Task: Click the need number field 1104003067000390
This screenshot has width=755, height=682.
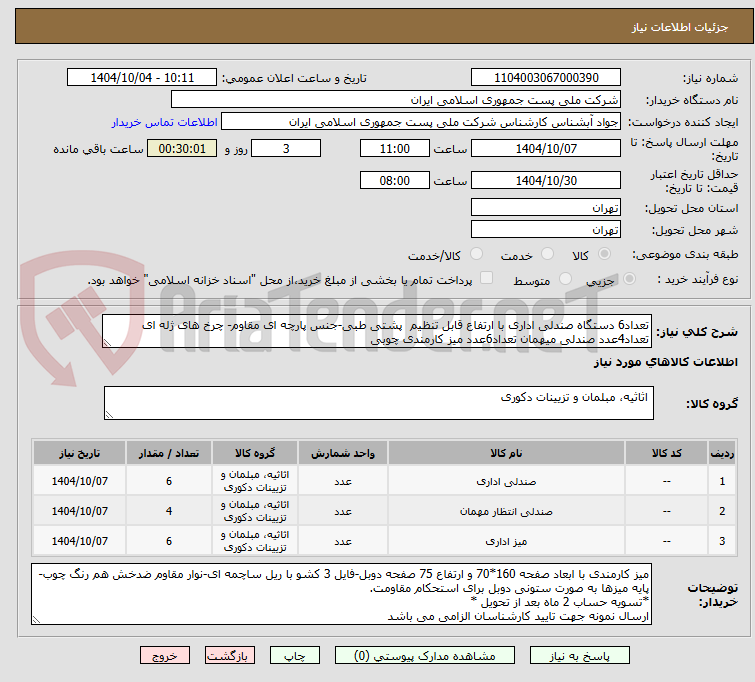Action: pyautogui.click(x=546, y=78)
